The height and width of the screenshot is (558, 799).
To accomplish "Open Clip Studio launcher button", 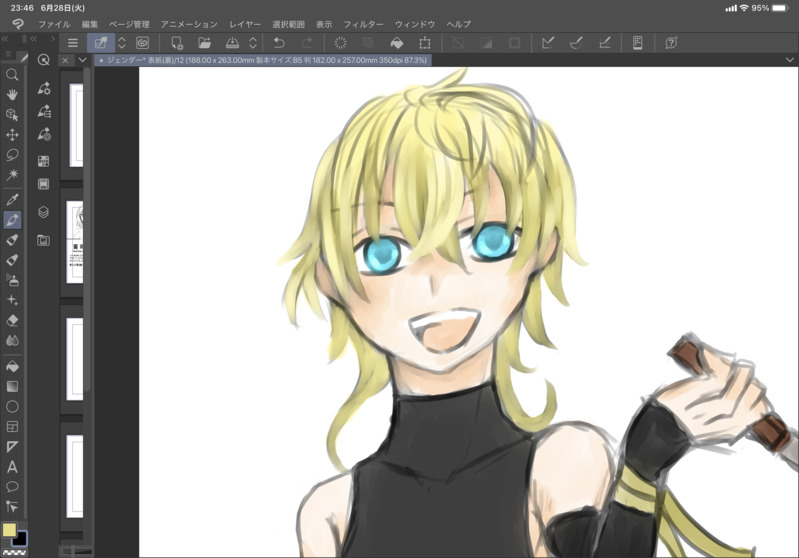I will coord(101,43).
